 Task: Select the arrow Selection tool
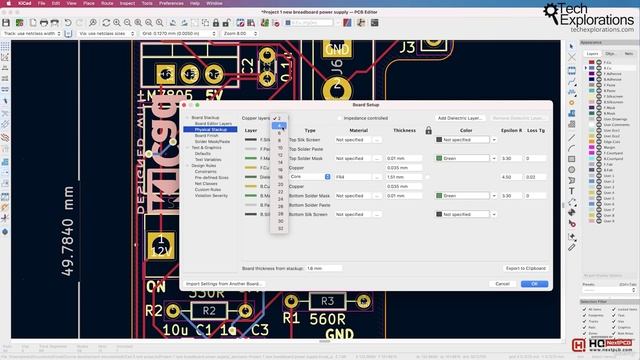click(571, 46)
